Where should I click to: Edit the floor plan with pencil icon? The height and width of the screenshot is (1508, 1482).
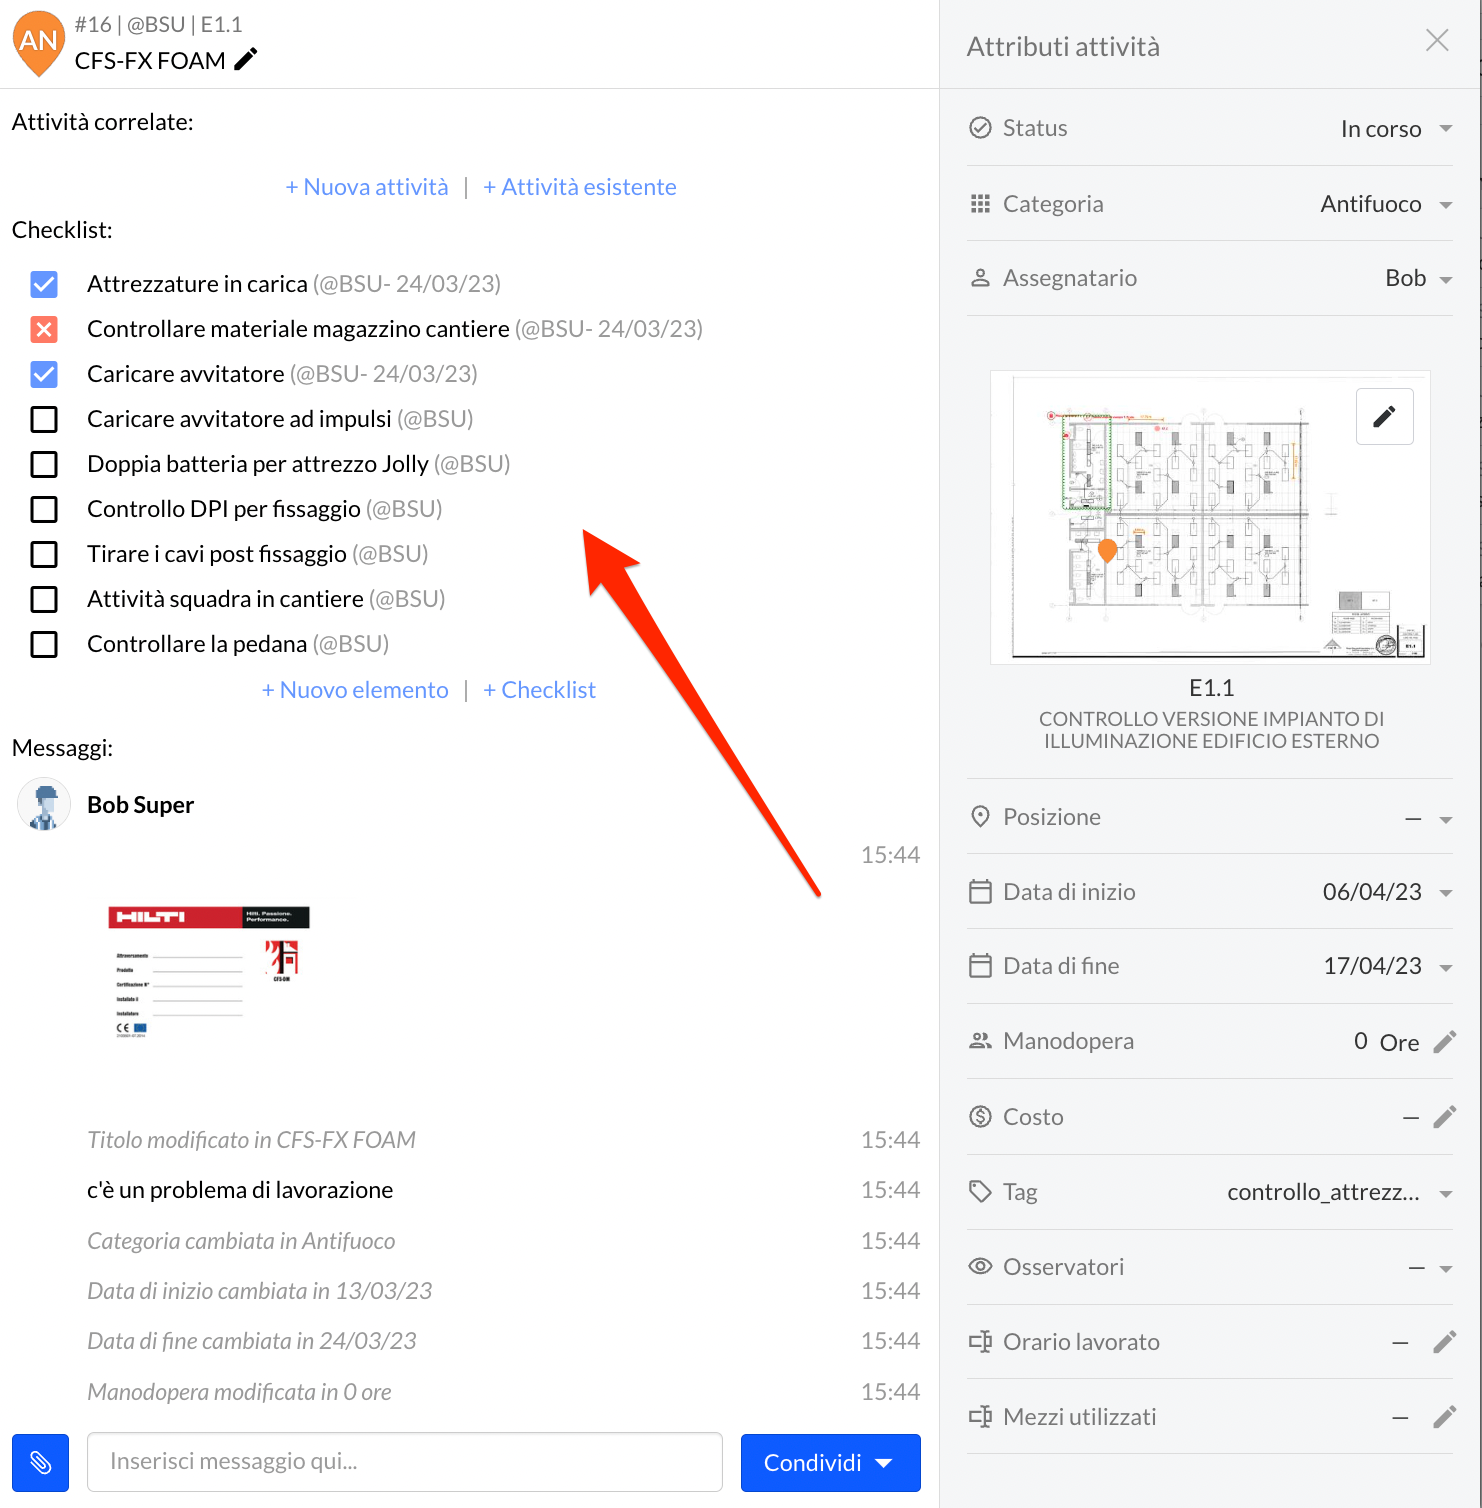click(x=1384, y=416)
